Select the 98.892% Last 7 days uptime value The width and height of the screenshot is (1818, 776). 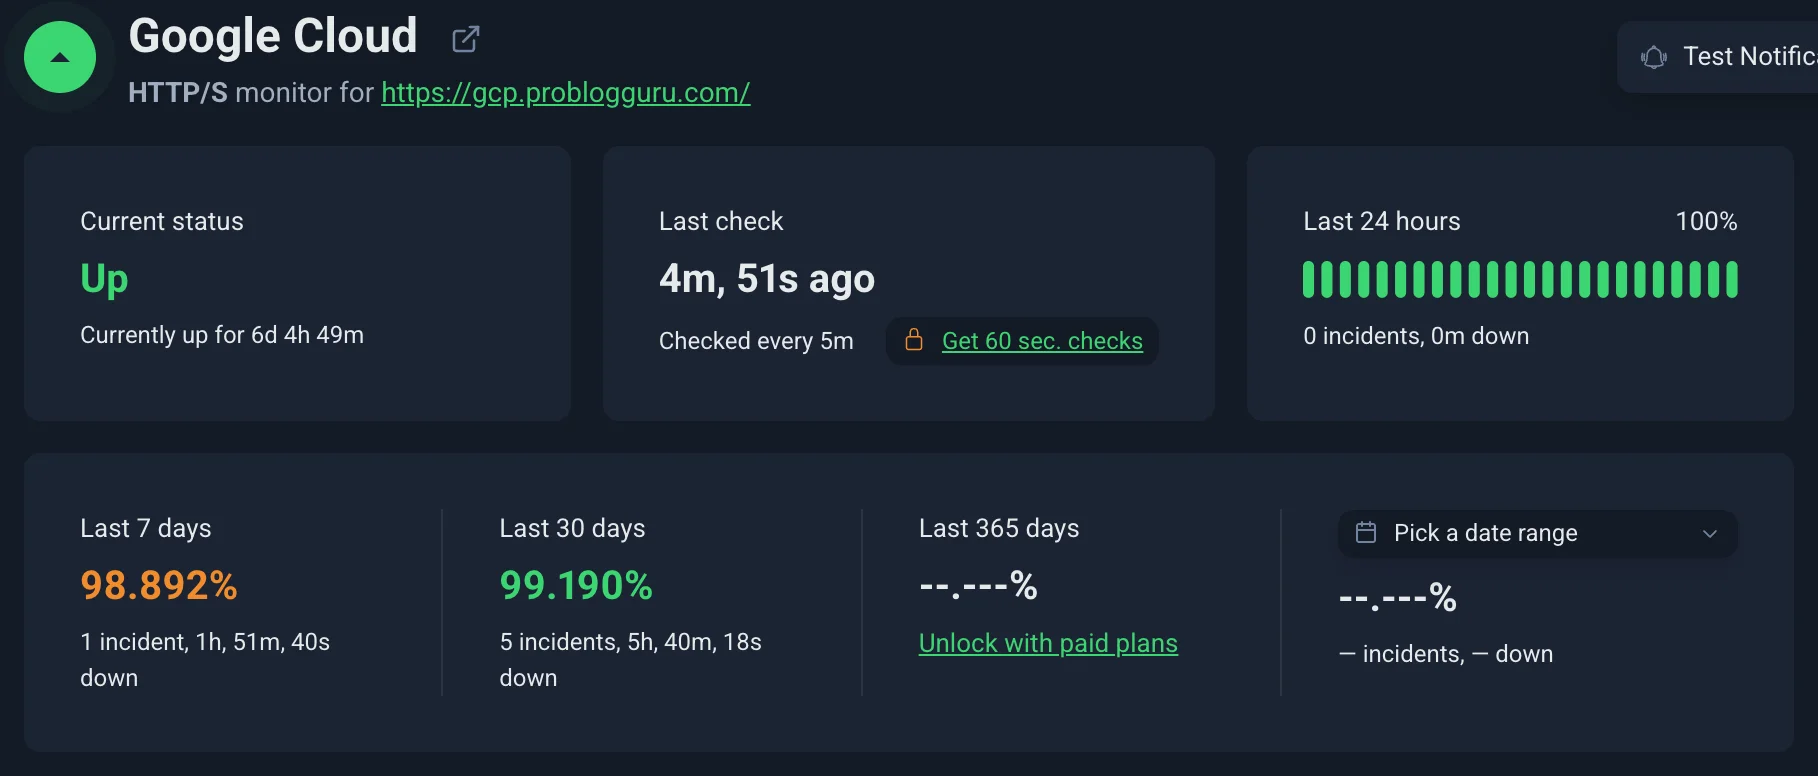[159, 585]
